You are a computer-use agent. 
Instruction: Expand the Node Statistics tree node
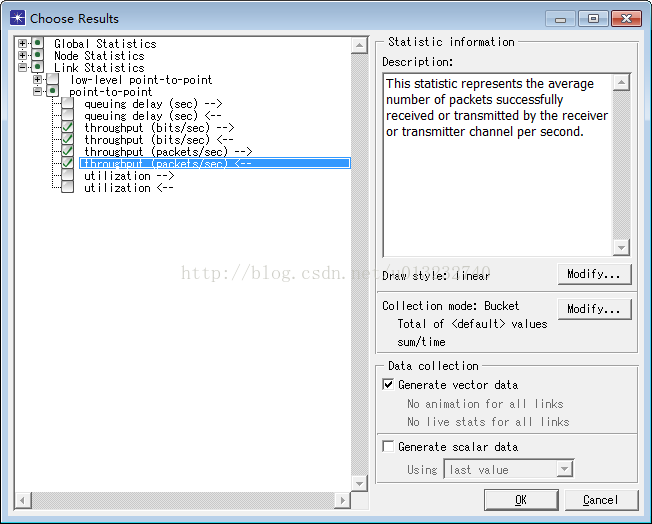pos(22,55)
